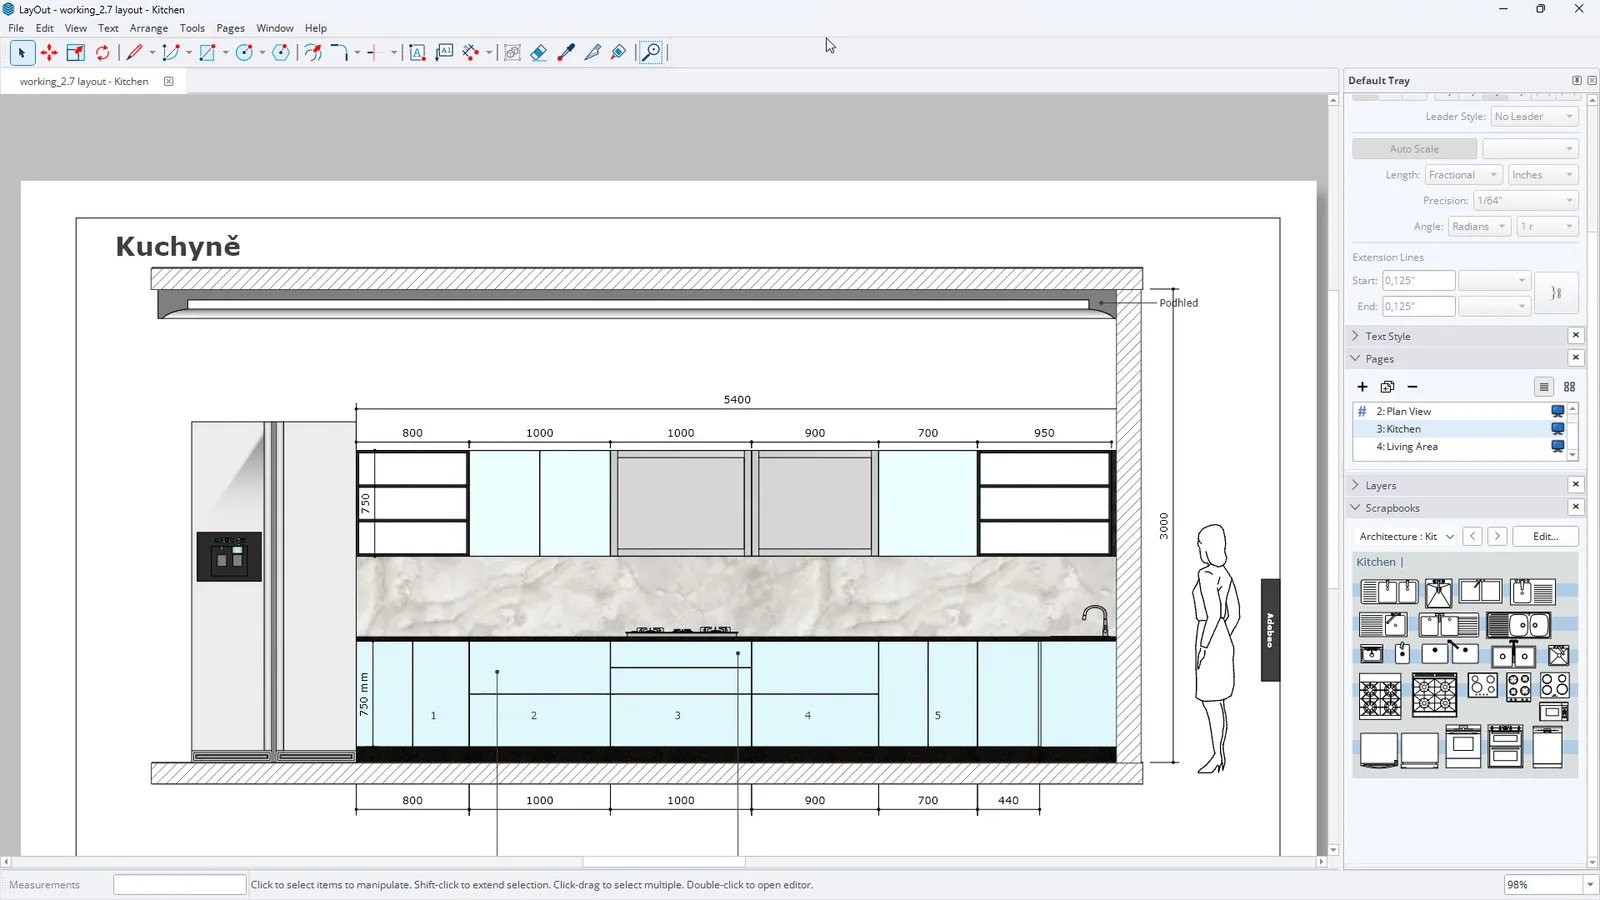Toggle presentation visibility for the Plan View page
The width and height of the screenshot is (1600, 900).
1557,411
